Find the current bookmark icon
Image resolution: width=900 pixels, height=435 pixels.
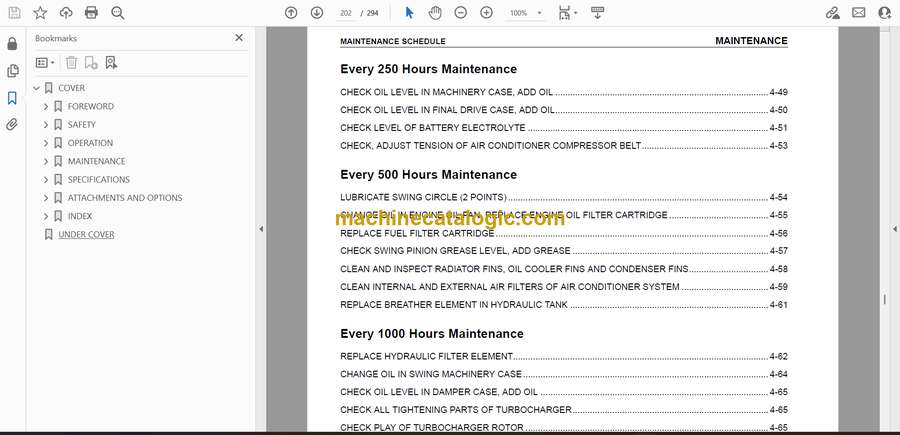[111, 63]
